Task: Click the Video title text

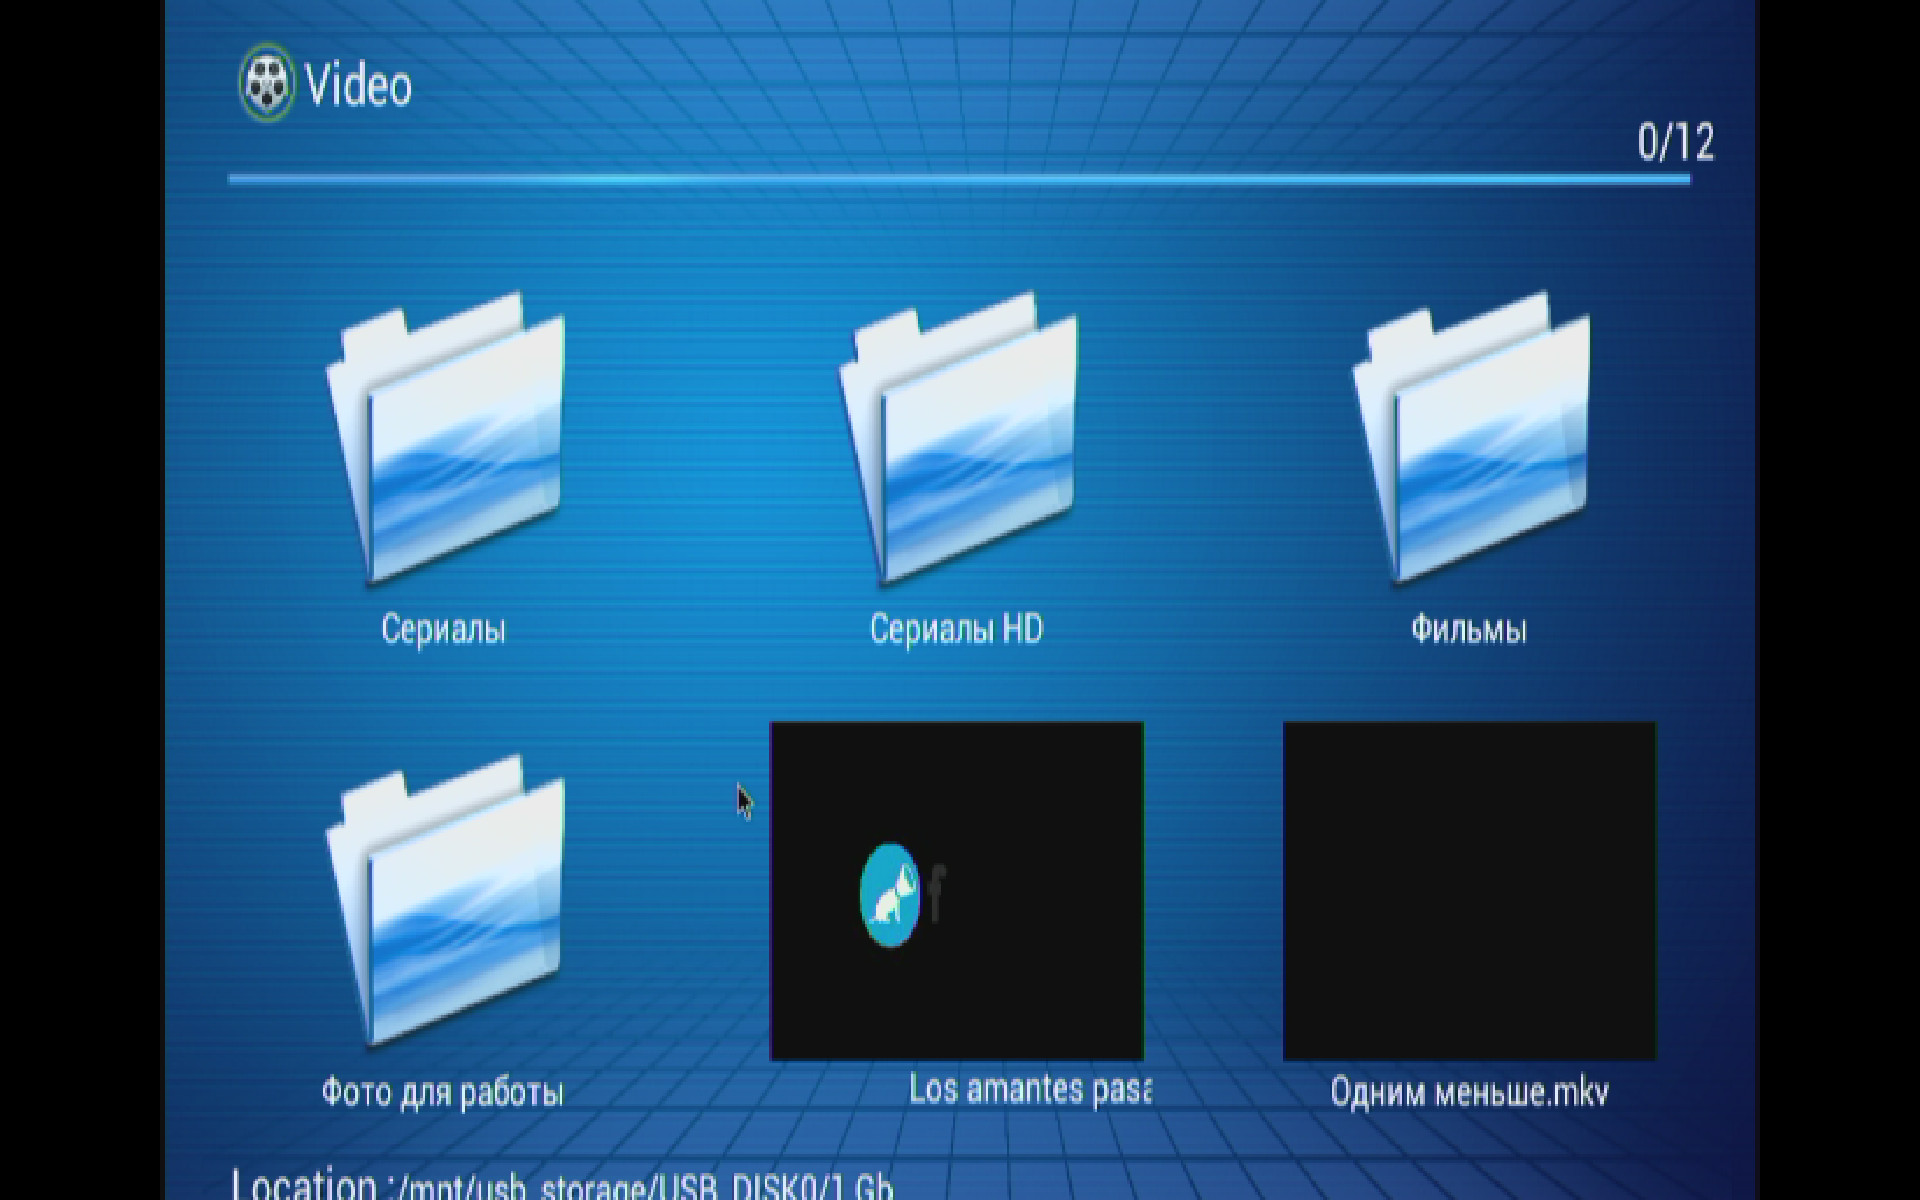Action: 358,85
